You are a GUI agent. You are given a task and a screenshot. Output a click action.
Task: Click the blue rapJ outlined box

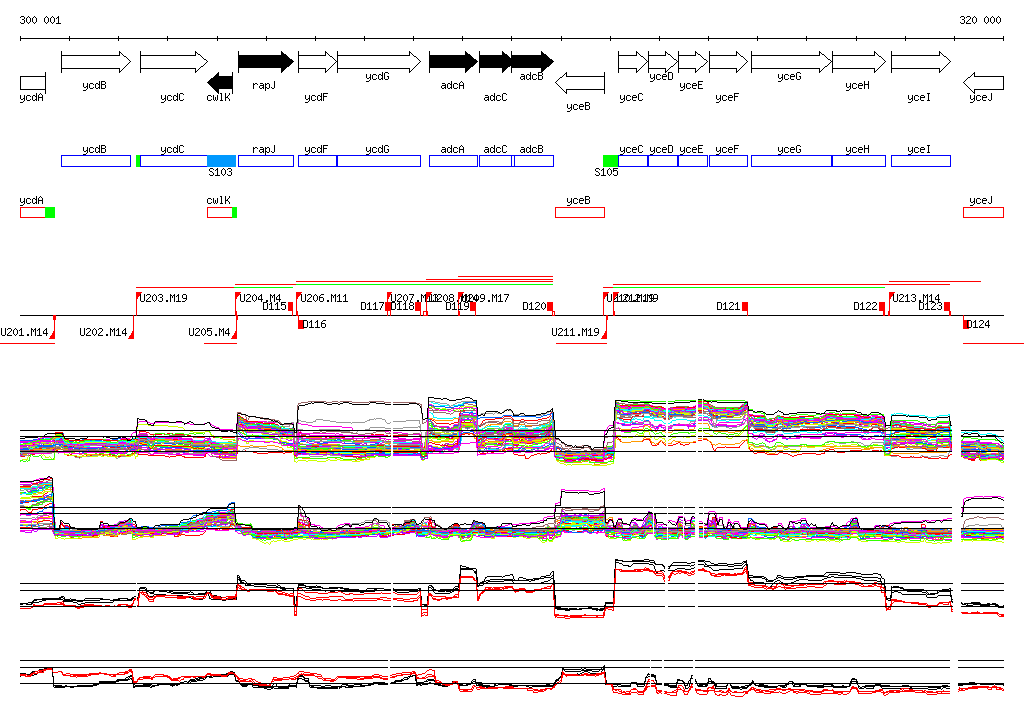(266, 161)
